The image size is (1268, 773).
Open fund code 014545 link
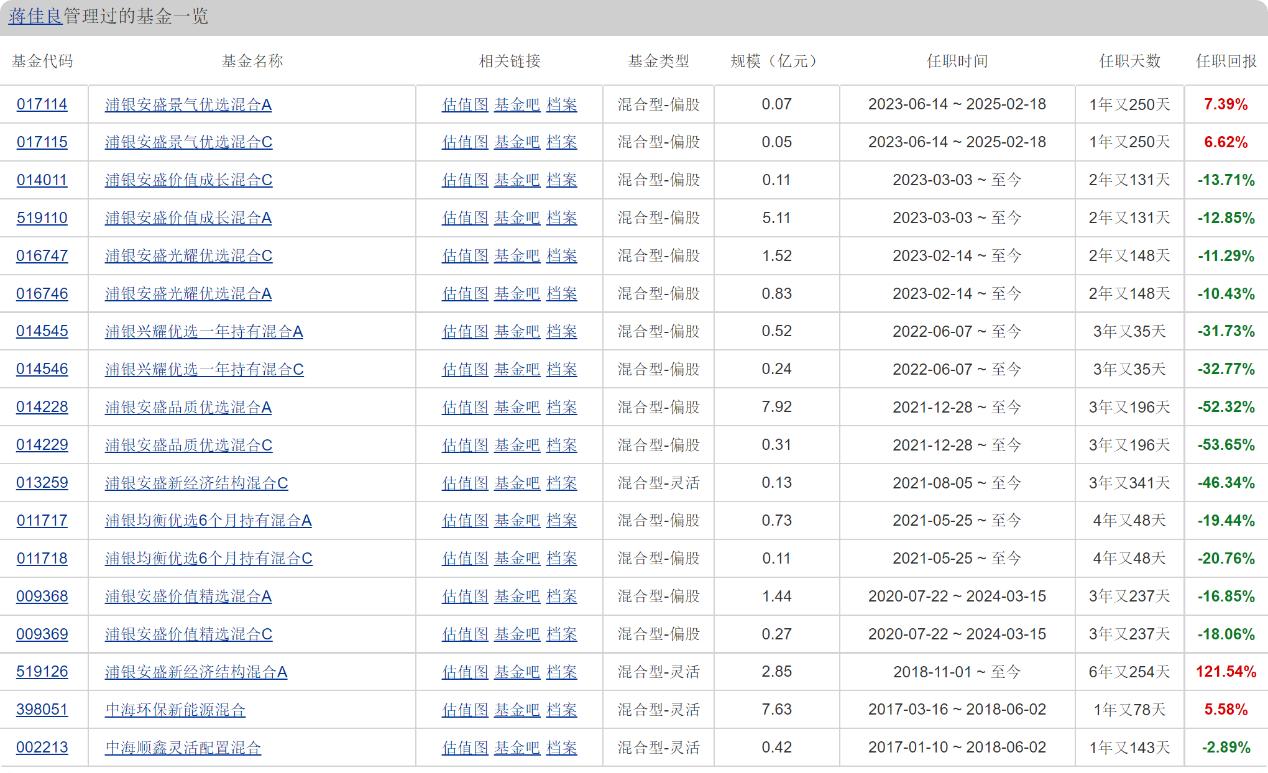42,331
